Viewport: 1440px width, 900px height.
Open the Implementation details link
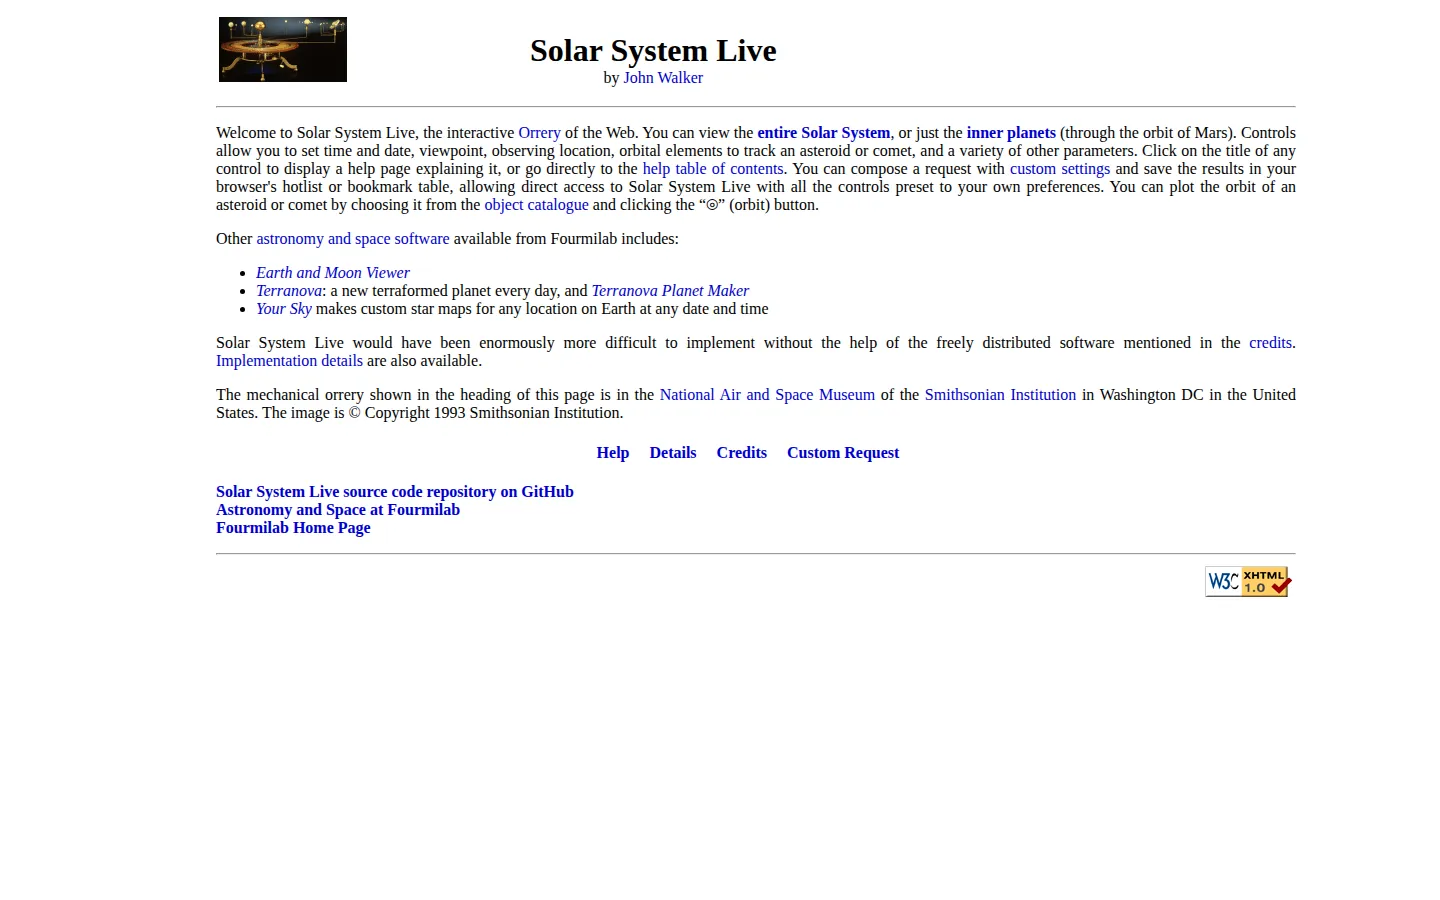click(289, 361)
